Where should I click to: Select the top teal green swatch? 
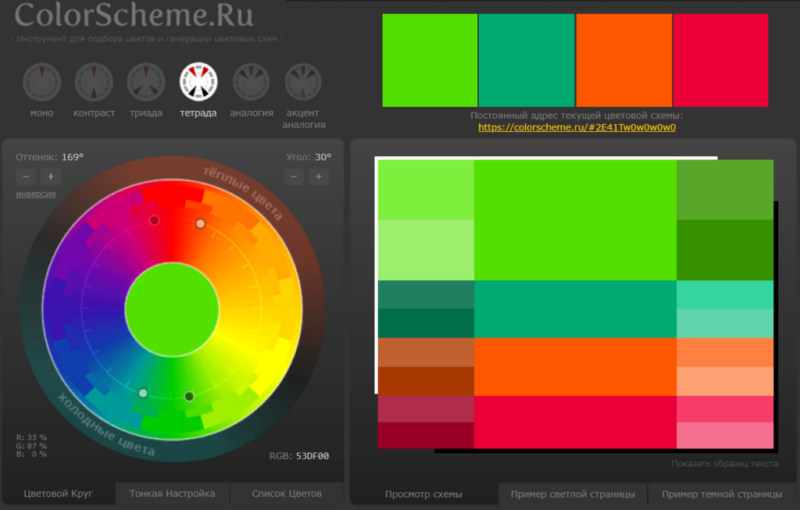(527, 60)
